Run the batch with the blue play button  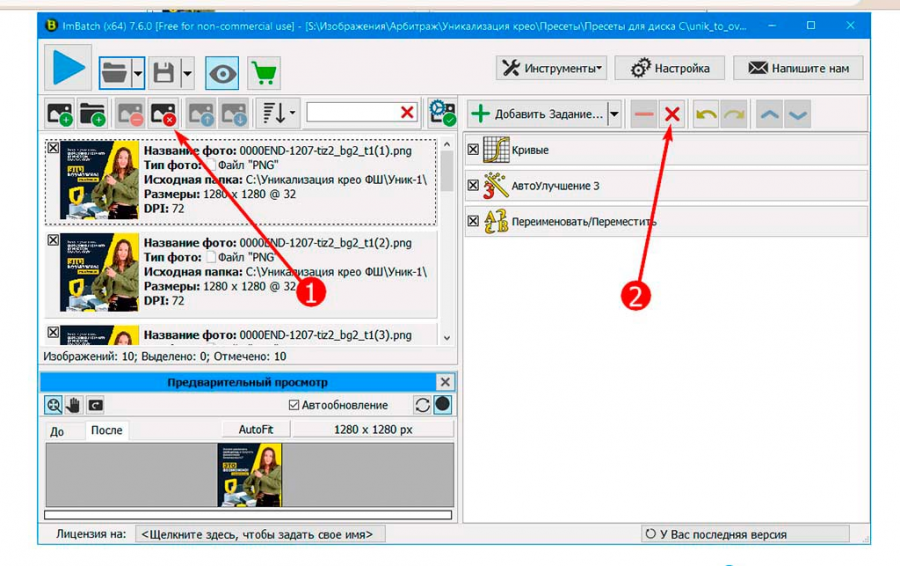point(68,68)
